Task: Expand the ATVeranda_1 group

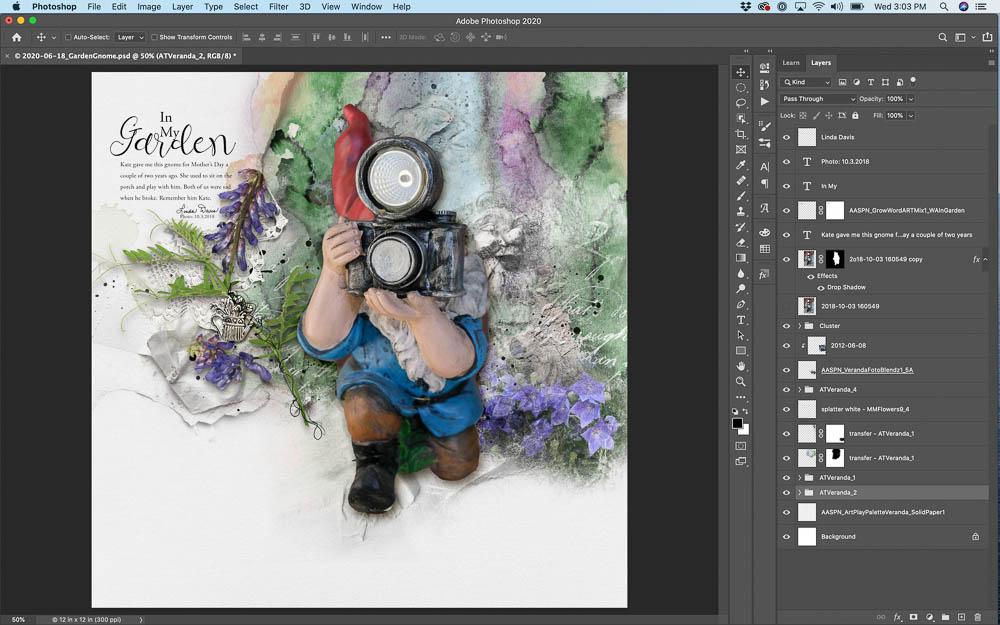Action: [x=800, y=478]
